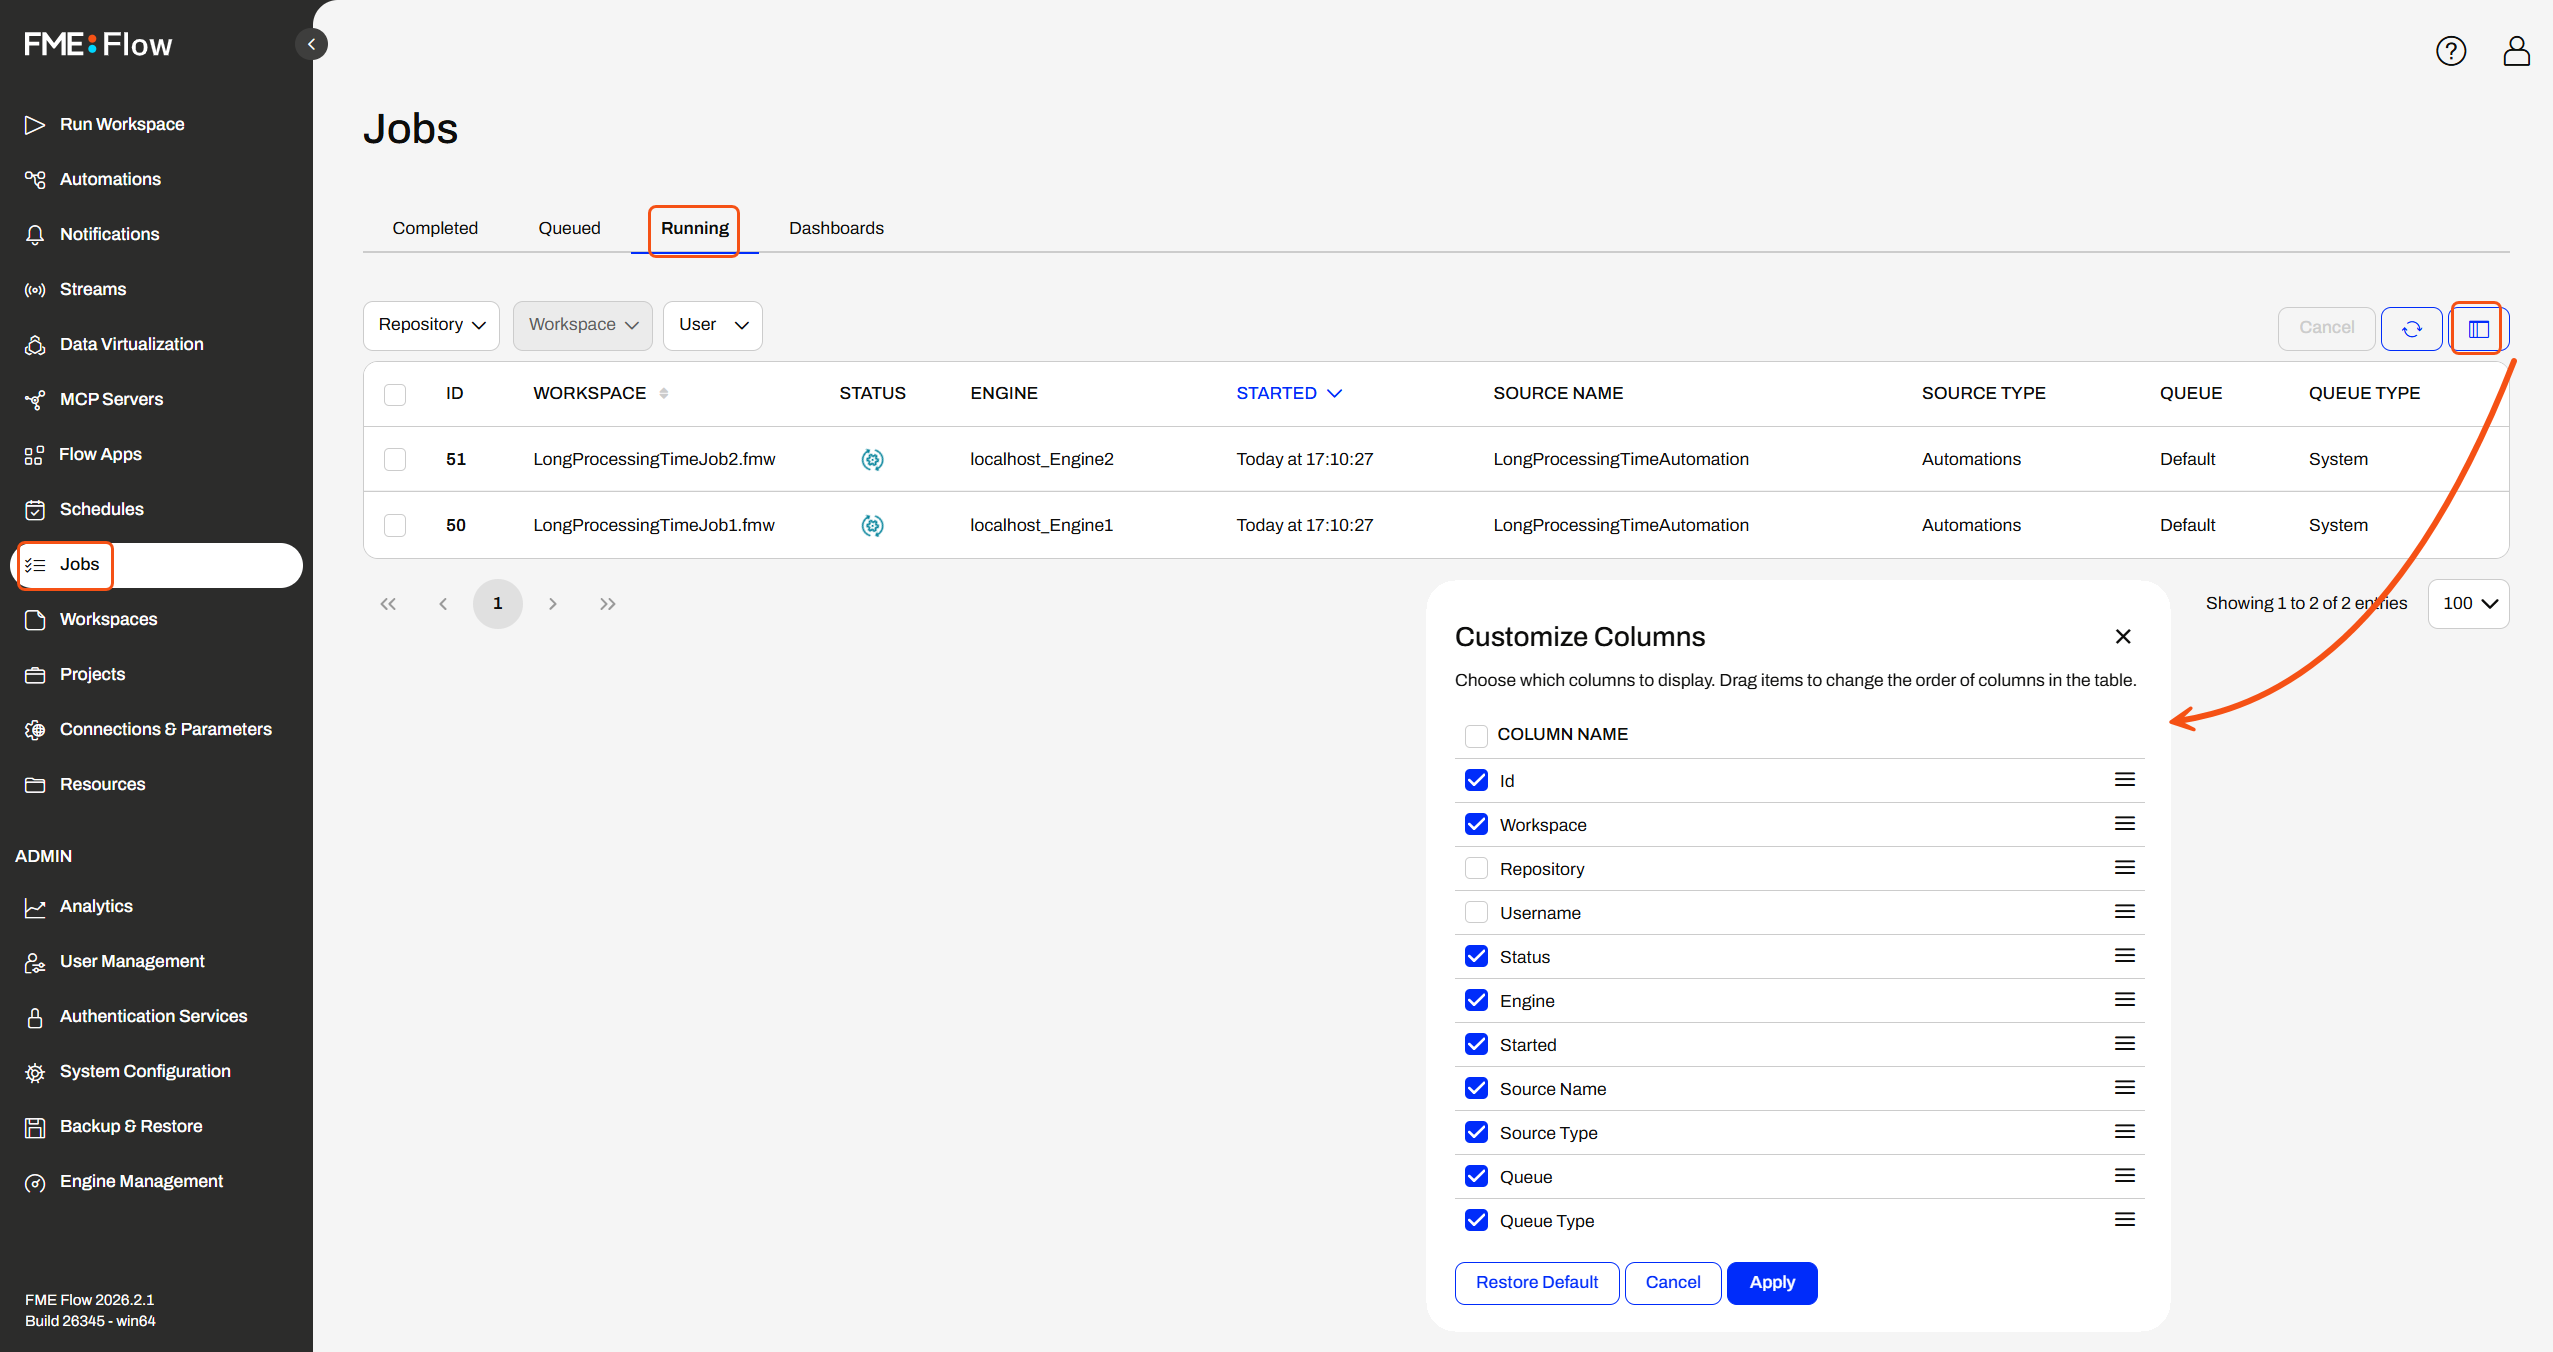The image size is (2553, 1352).
Task: Click the Apply button
Action: (x=1772, y=1283)
